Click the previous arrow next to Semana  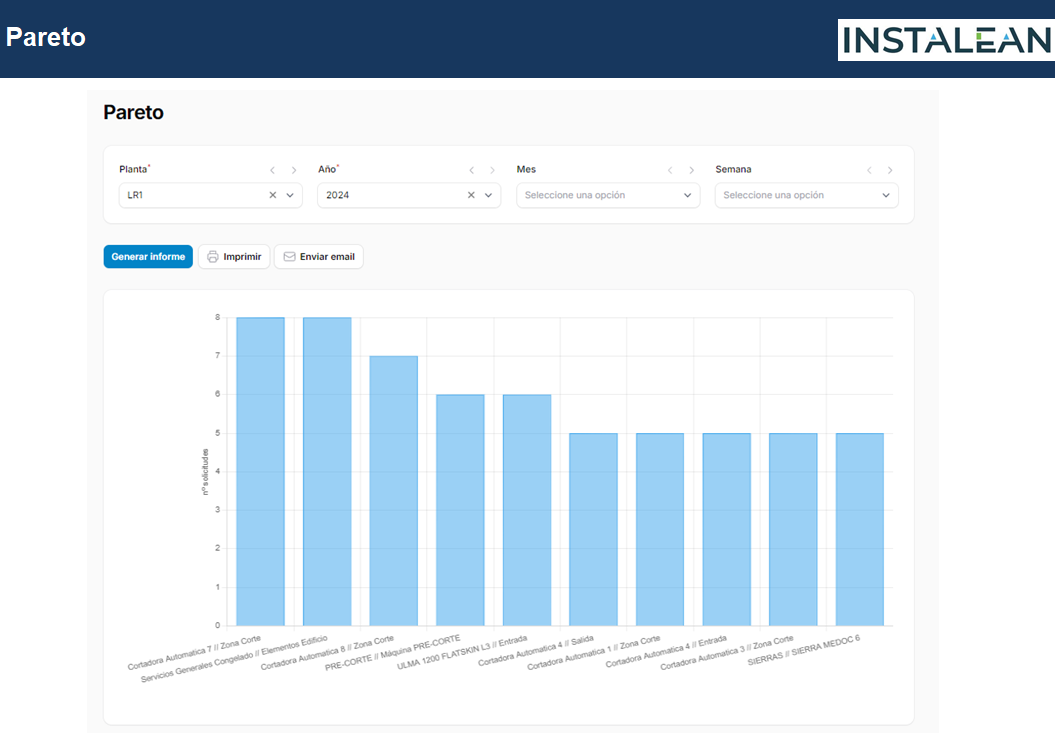[869, 170]
